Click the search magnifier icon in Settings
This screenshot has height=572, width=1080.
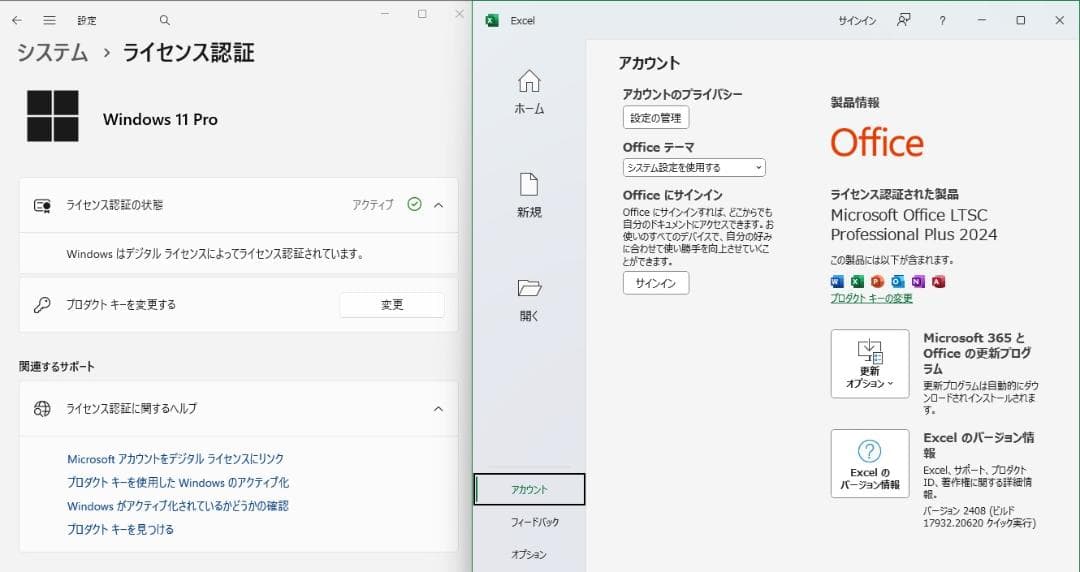point(165,21)
